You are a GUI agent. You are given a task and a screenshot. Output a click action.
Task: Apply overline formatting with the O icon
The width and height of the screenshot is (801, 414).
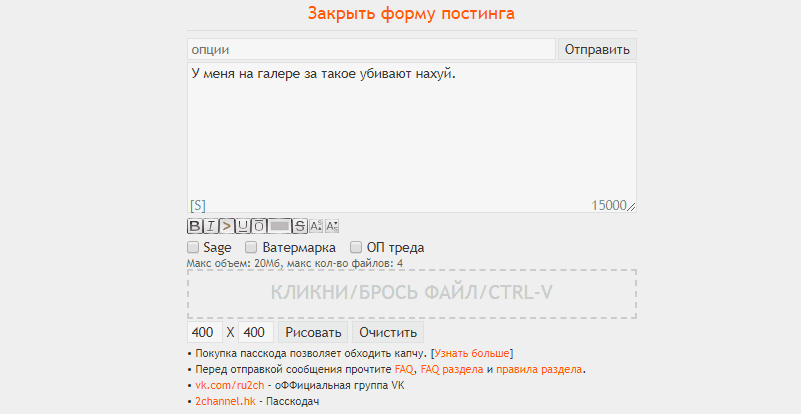tap(260, 226)
